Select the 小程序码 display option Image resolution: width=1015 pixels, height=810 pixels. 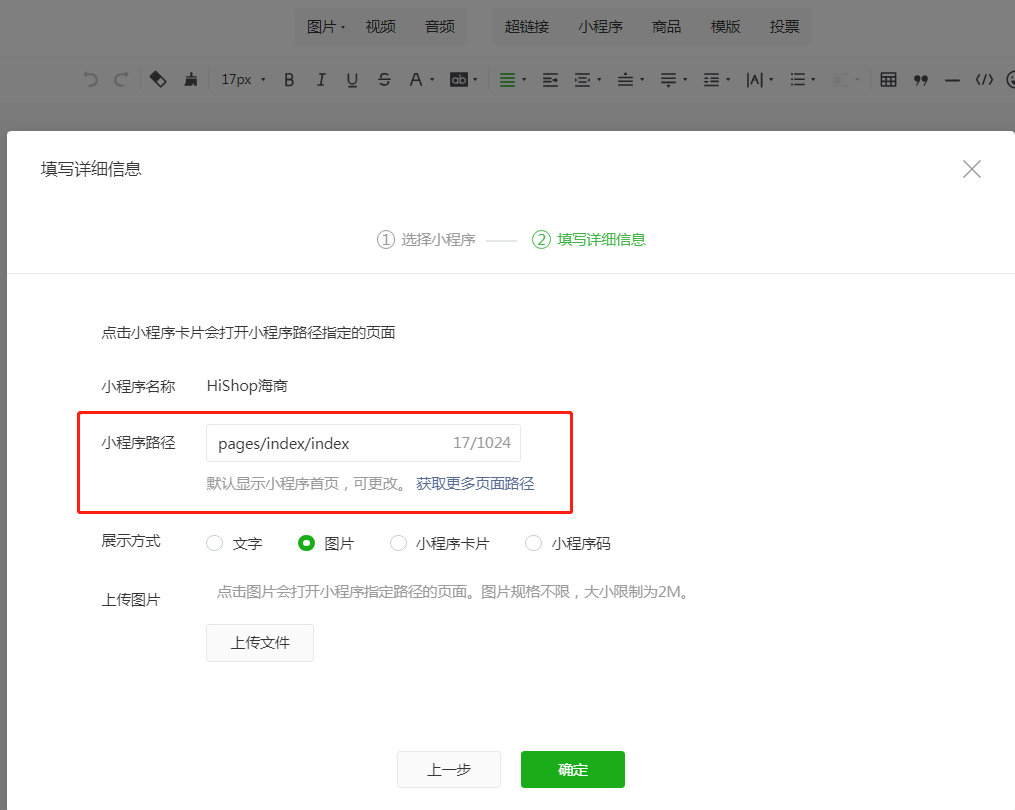[x=534, y=544]
